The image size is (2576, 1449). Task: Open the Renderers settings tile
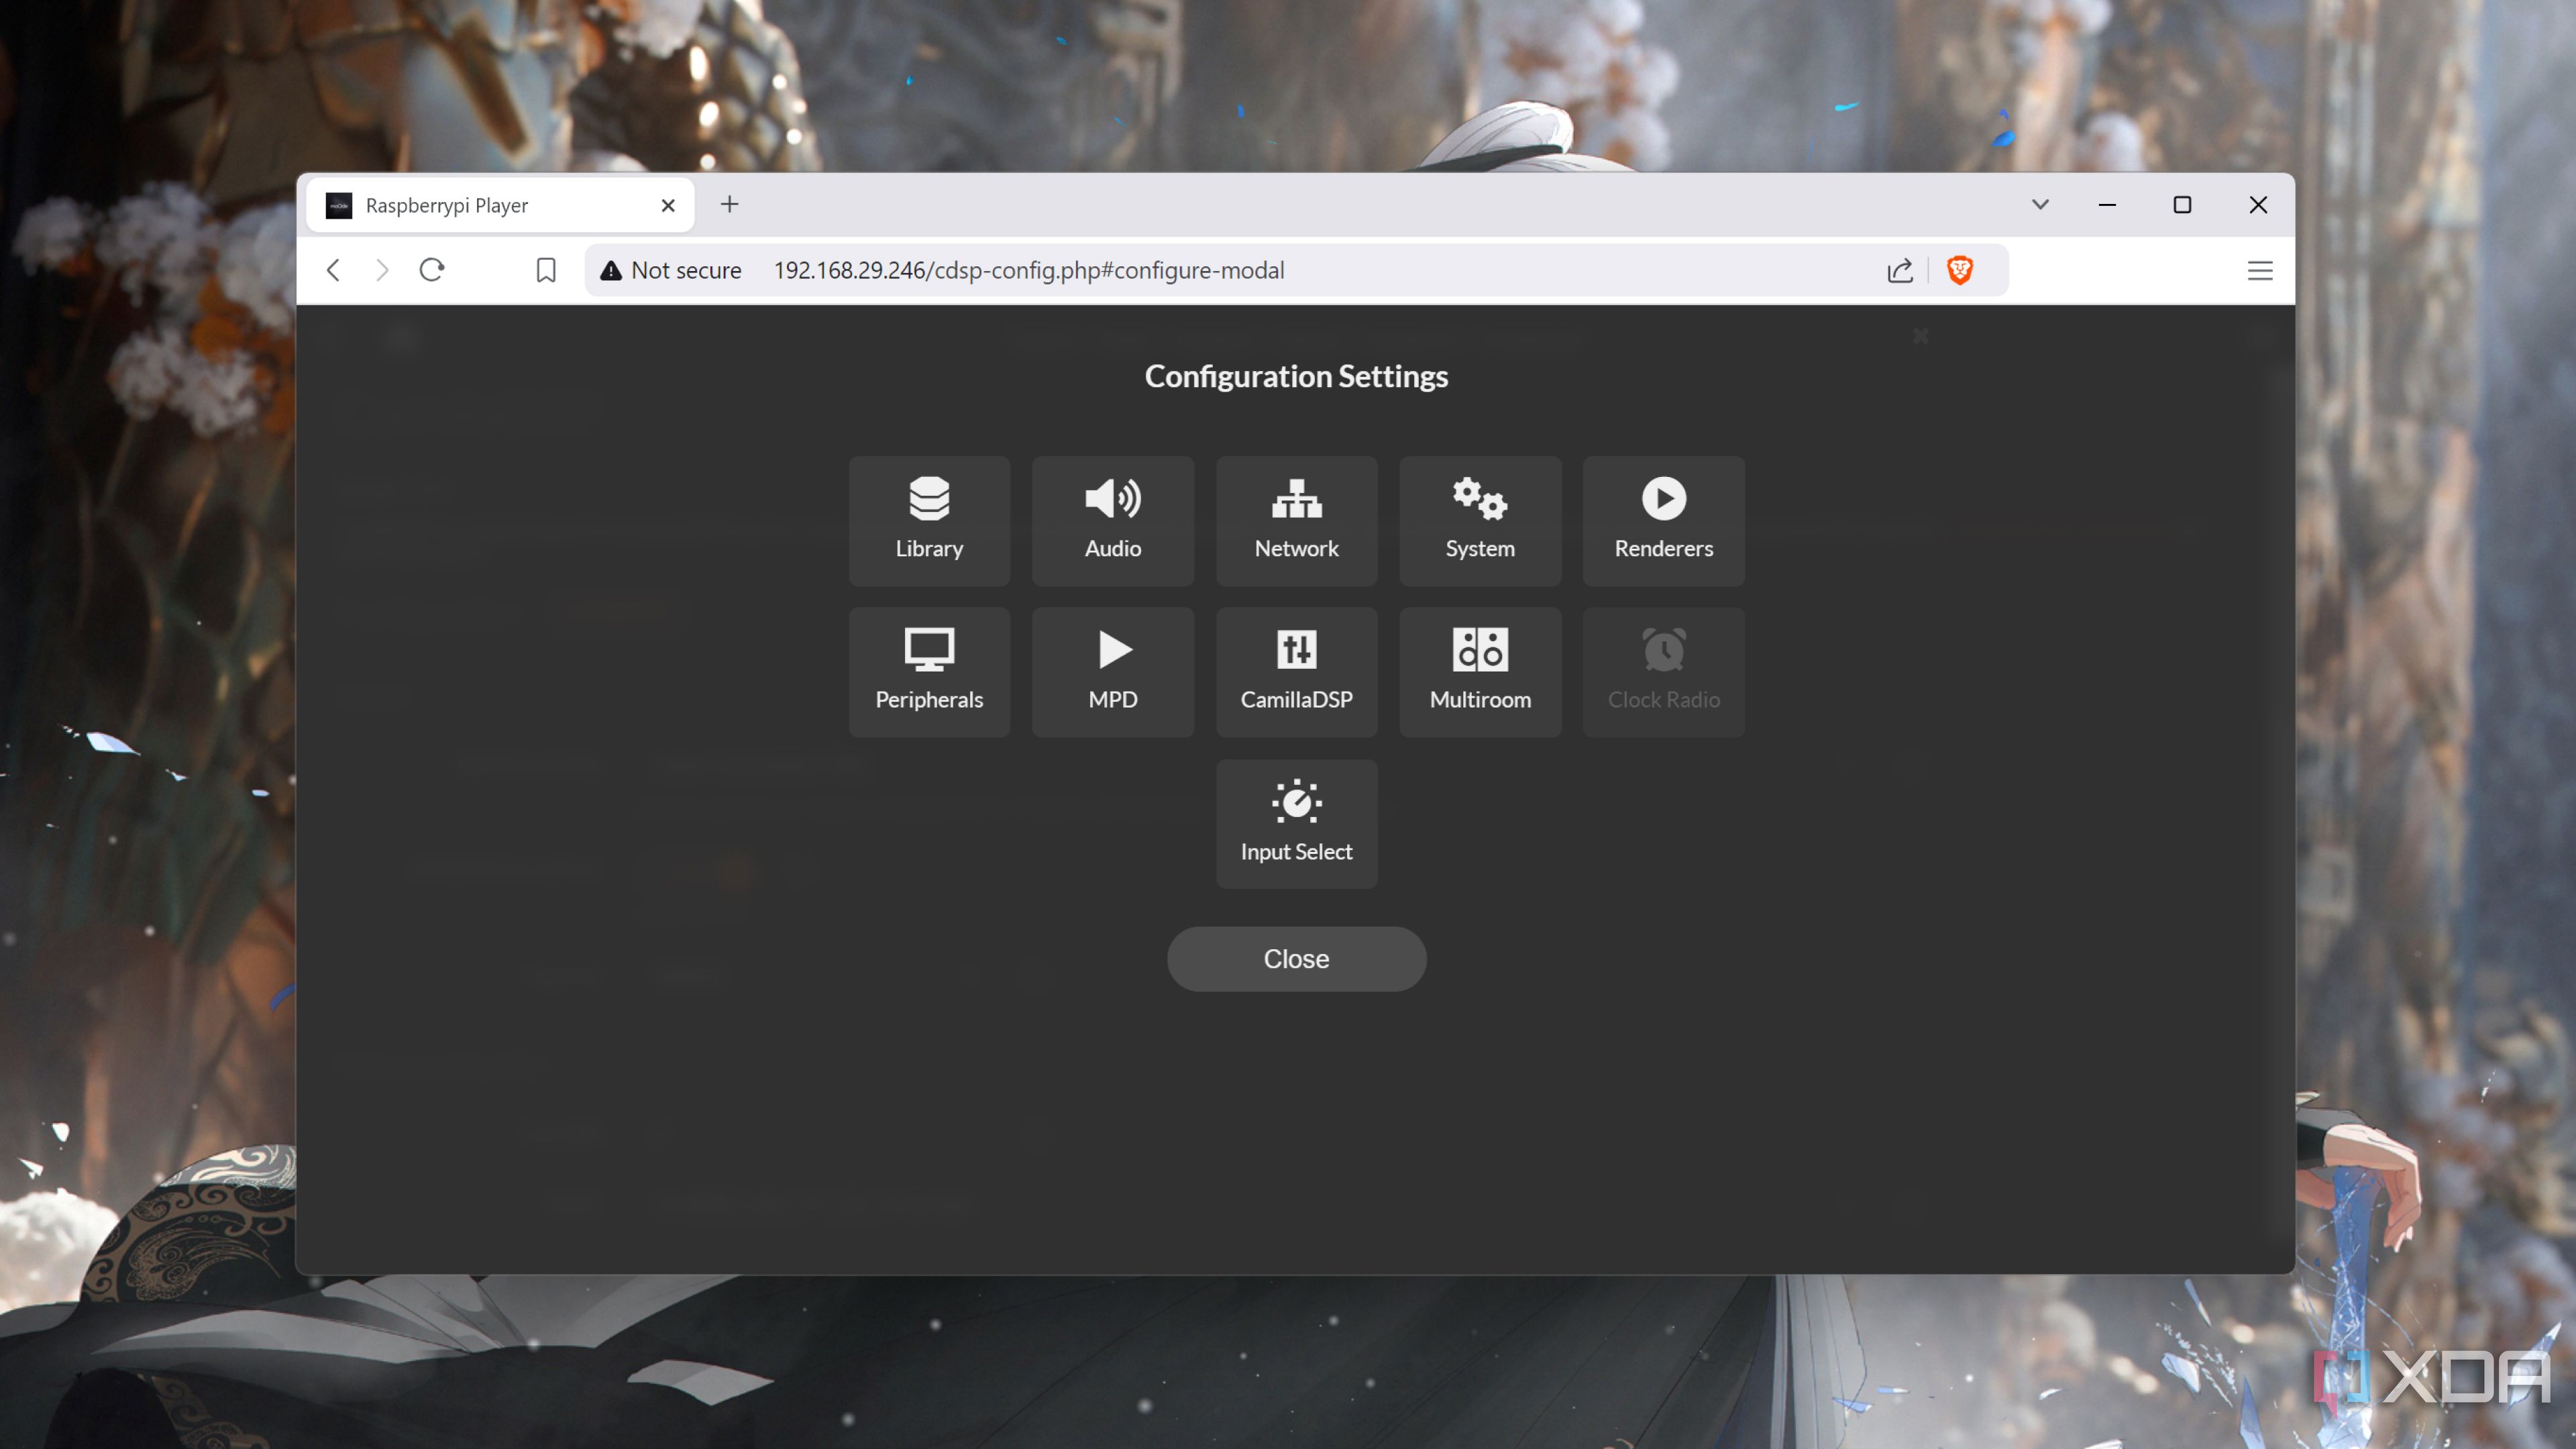point(1663,520)
